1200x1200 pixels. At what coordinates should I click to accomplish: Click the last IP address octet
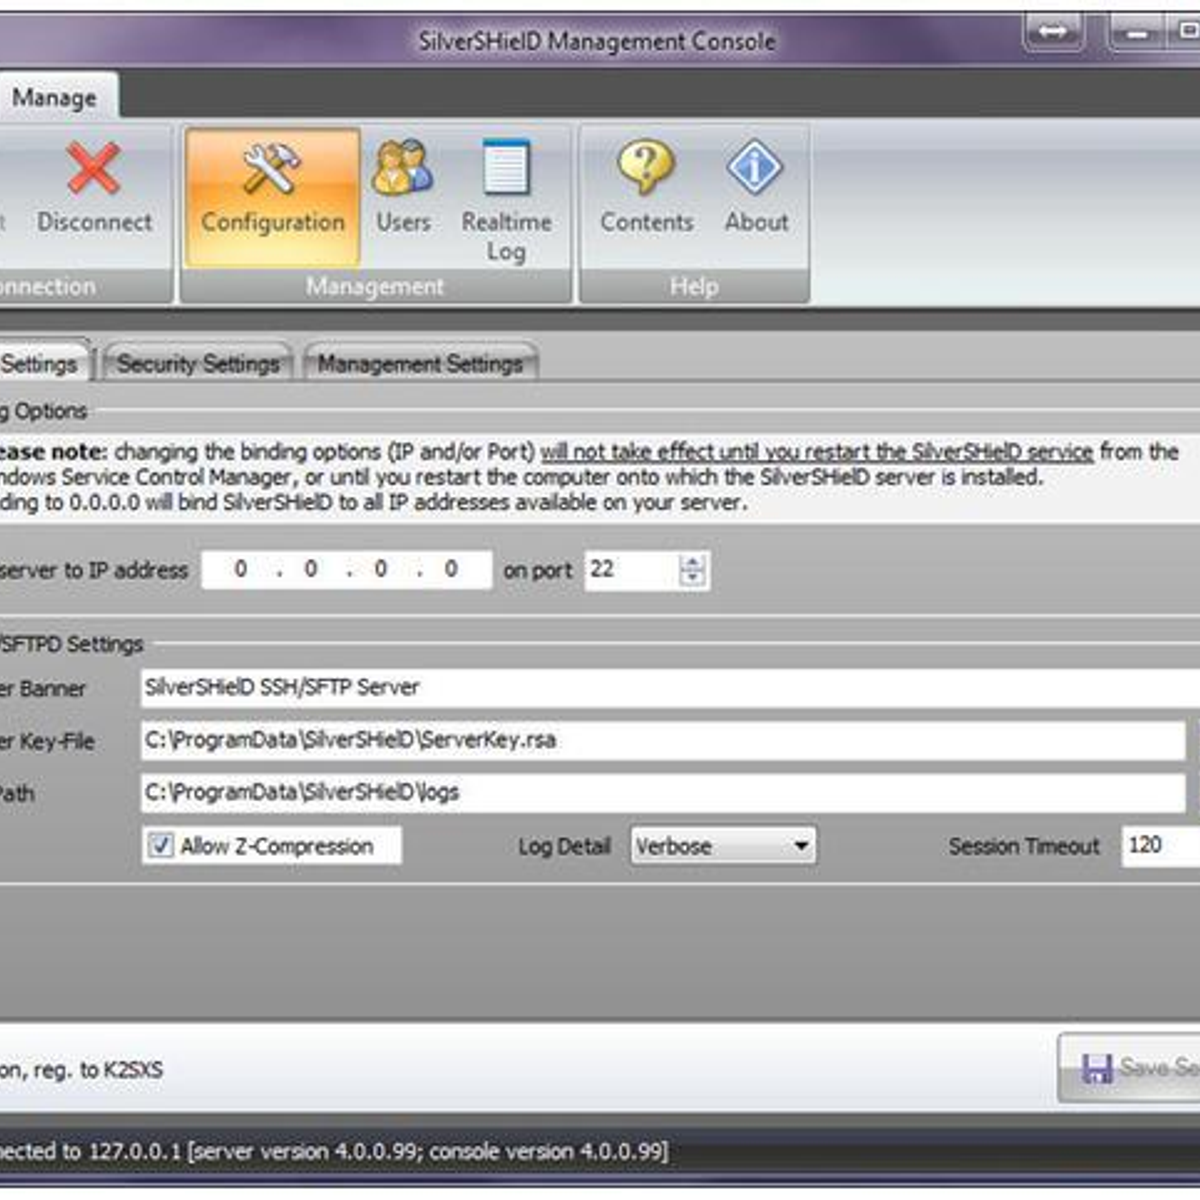[451, 569]
